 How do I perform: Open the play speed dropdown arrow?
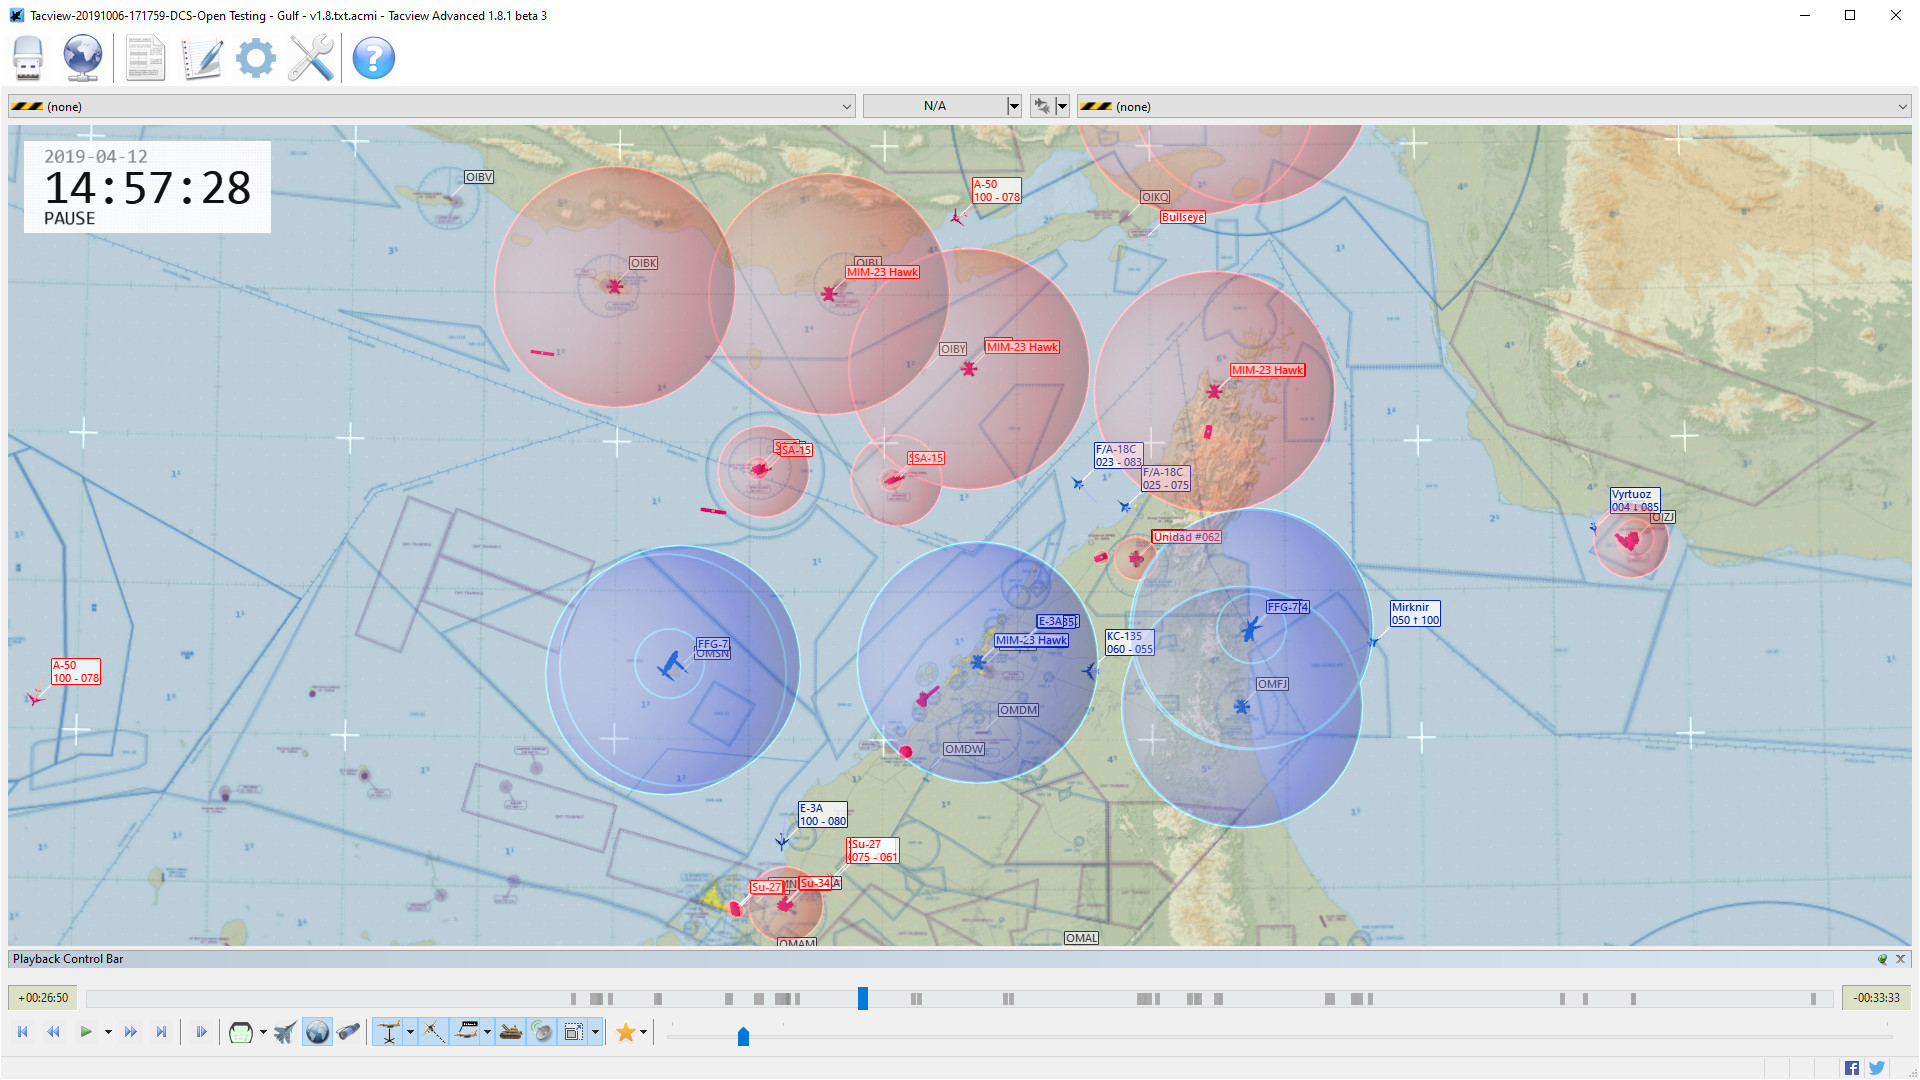(x=108, y=1032)
